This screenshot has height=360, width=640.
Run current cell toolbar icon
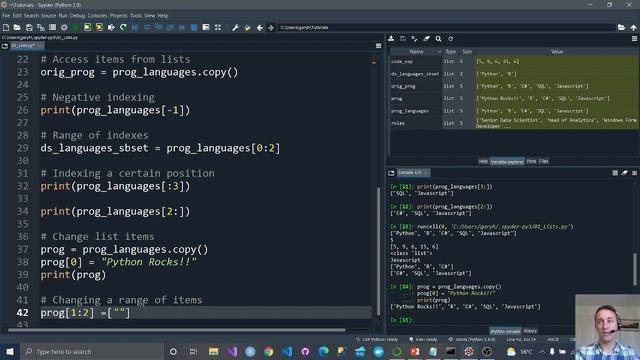(x=87, y=27)
